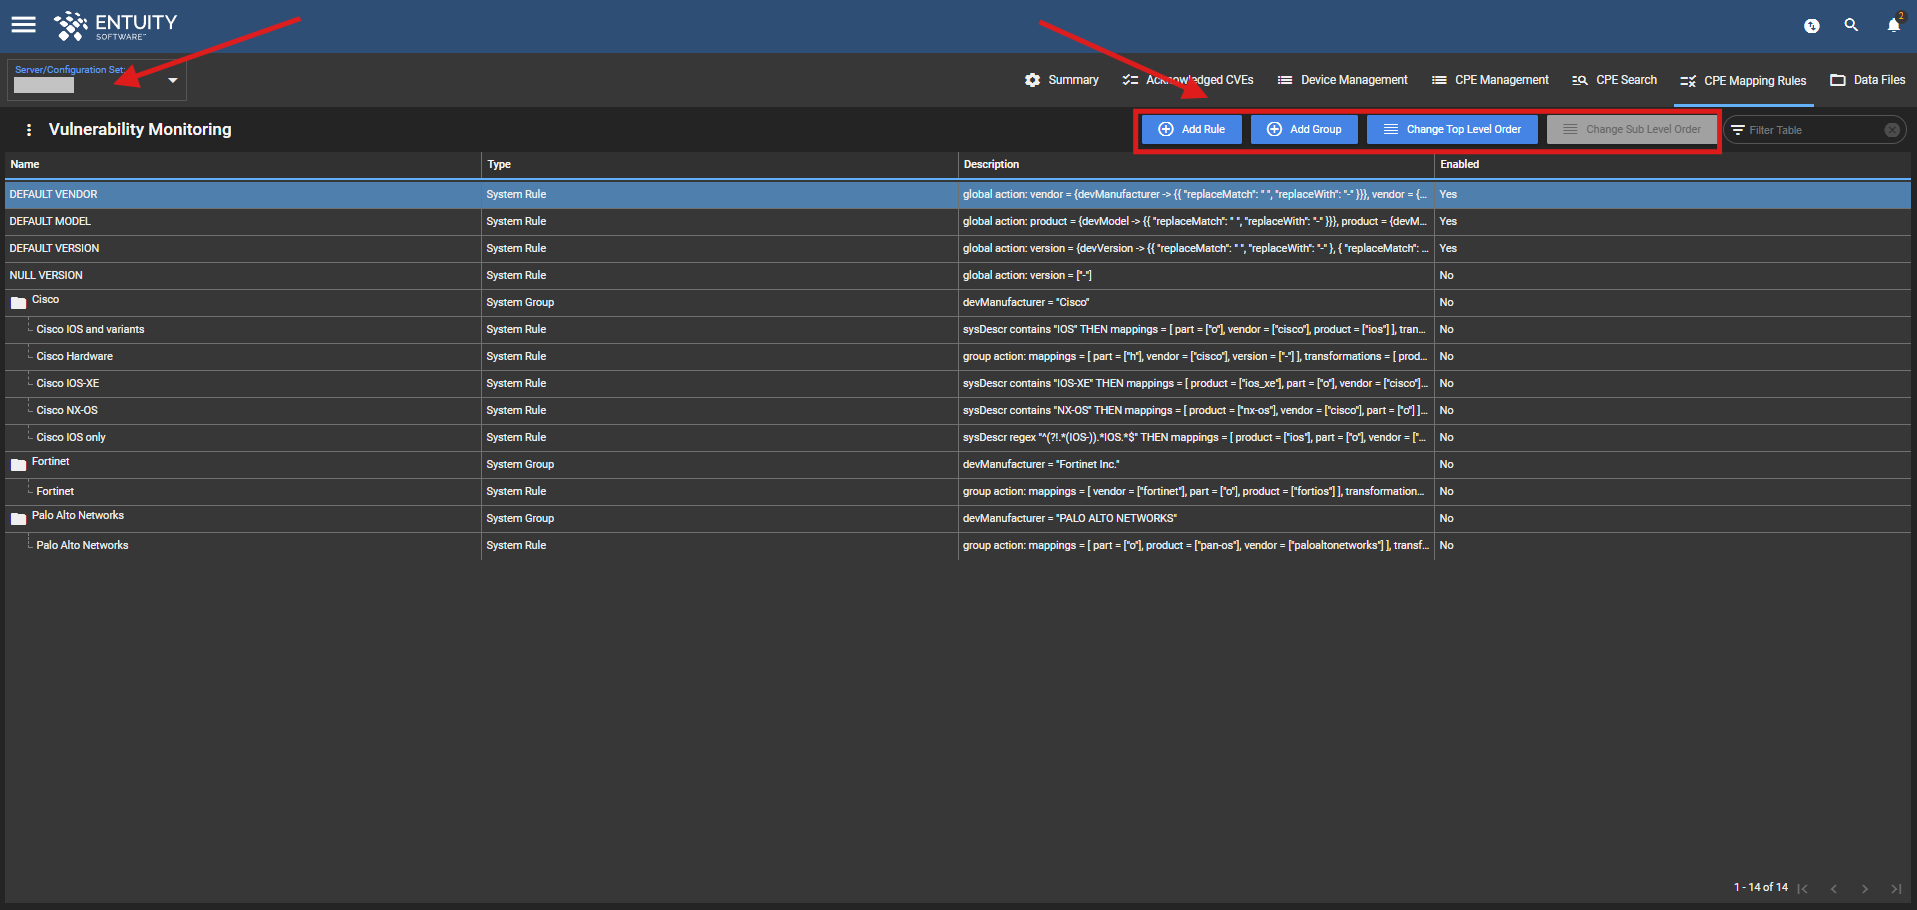This screenshot has height=910, width=1917.
Task: Switch to the Device Management tab
Action: point(1343,80)
